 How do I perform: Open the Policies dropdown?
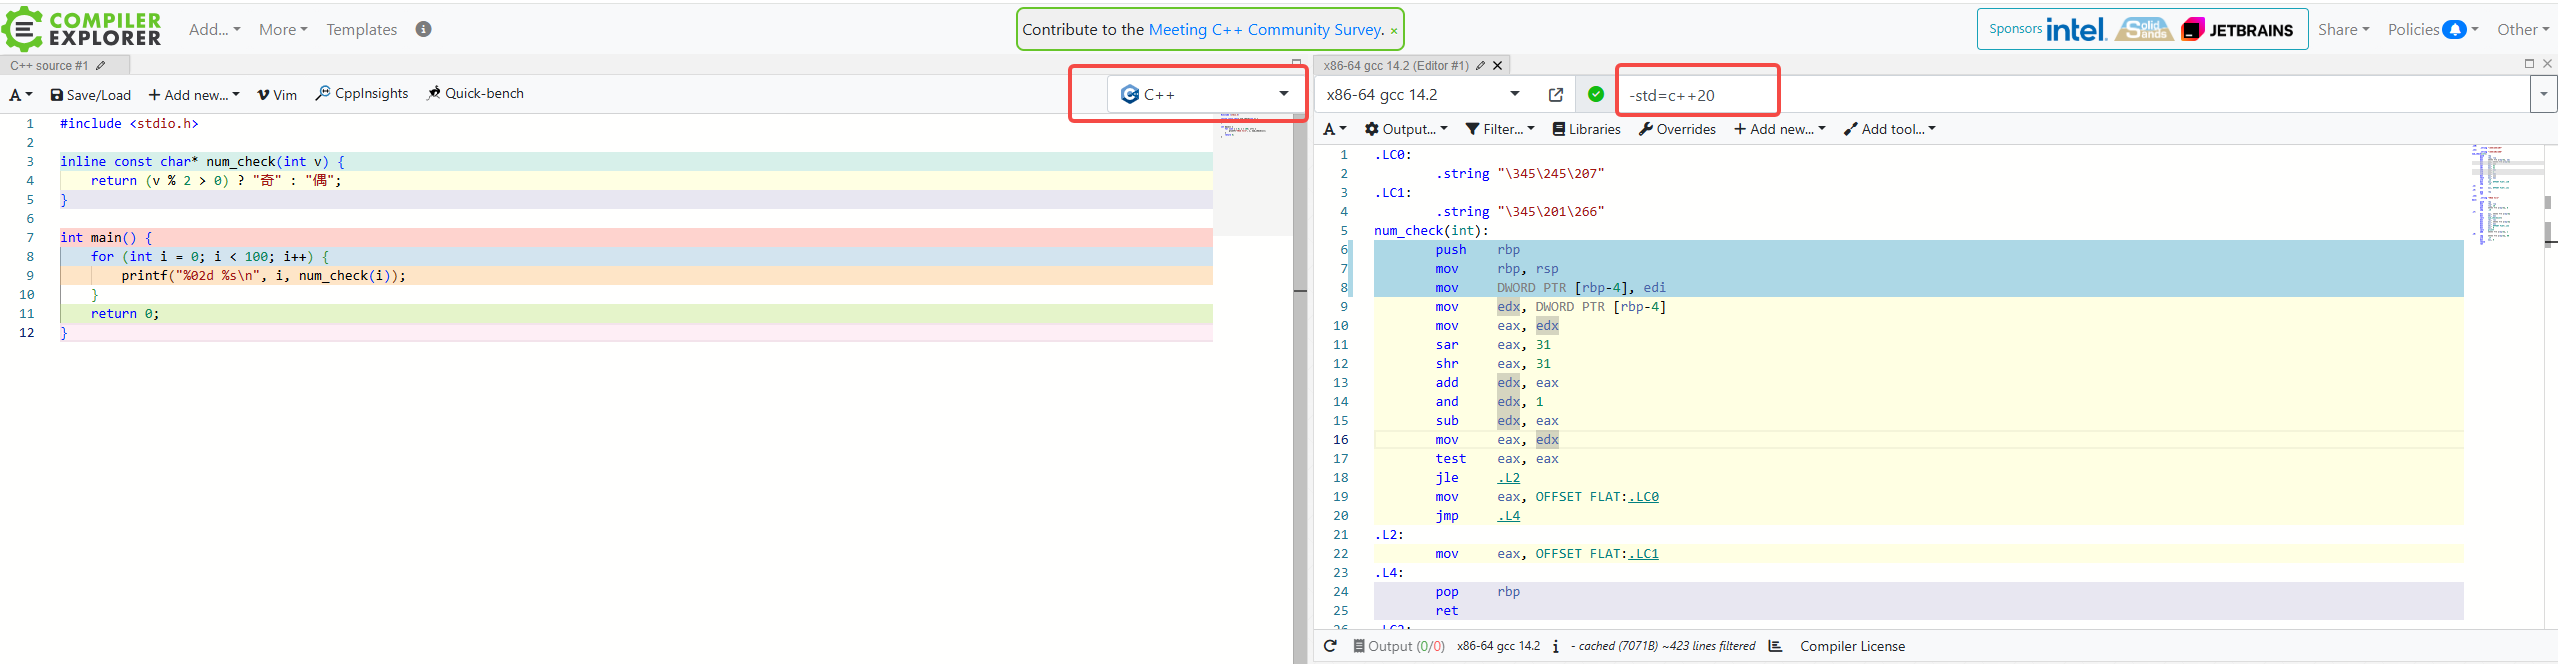[2433, 30]
